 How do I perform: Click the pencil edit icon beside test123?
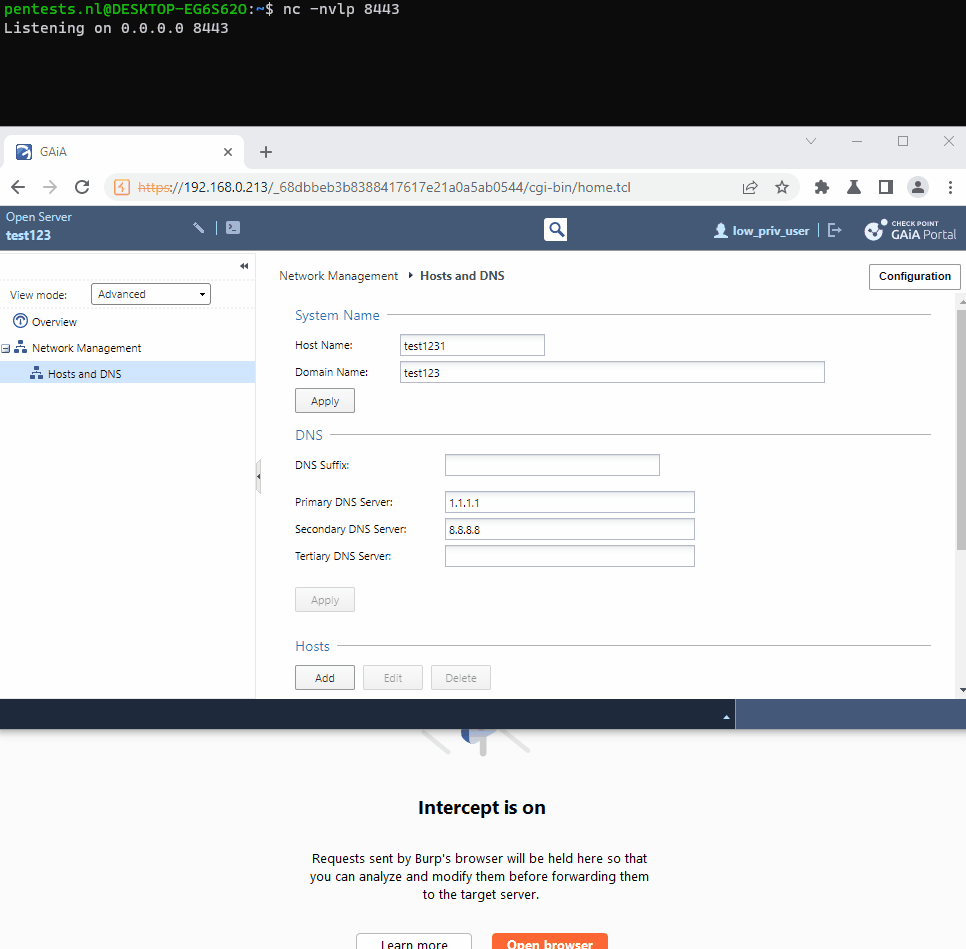(199, 228)
